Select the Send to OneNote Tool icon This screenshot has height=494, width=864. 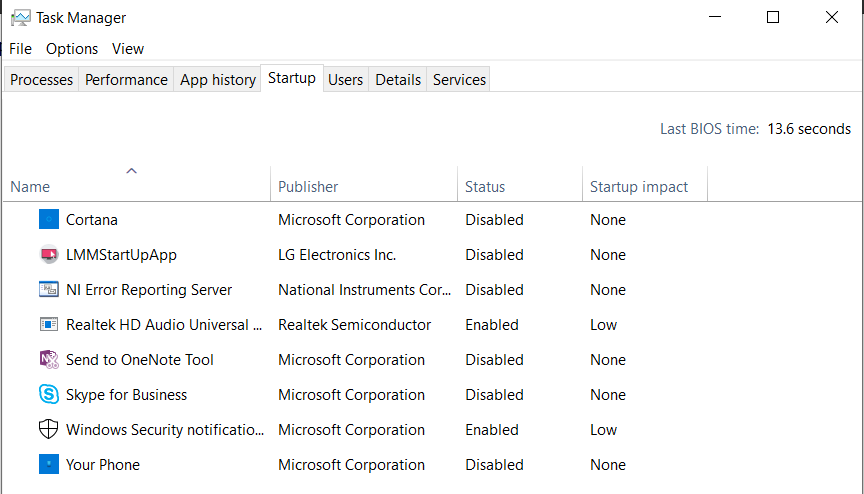49,360
